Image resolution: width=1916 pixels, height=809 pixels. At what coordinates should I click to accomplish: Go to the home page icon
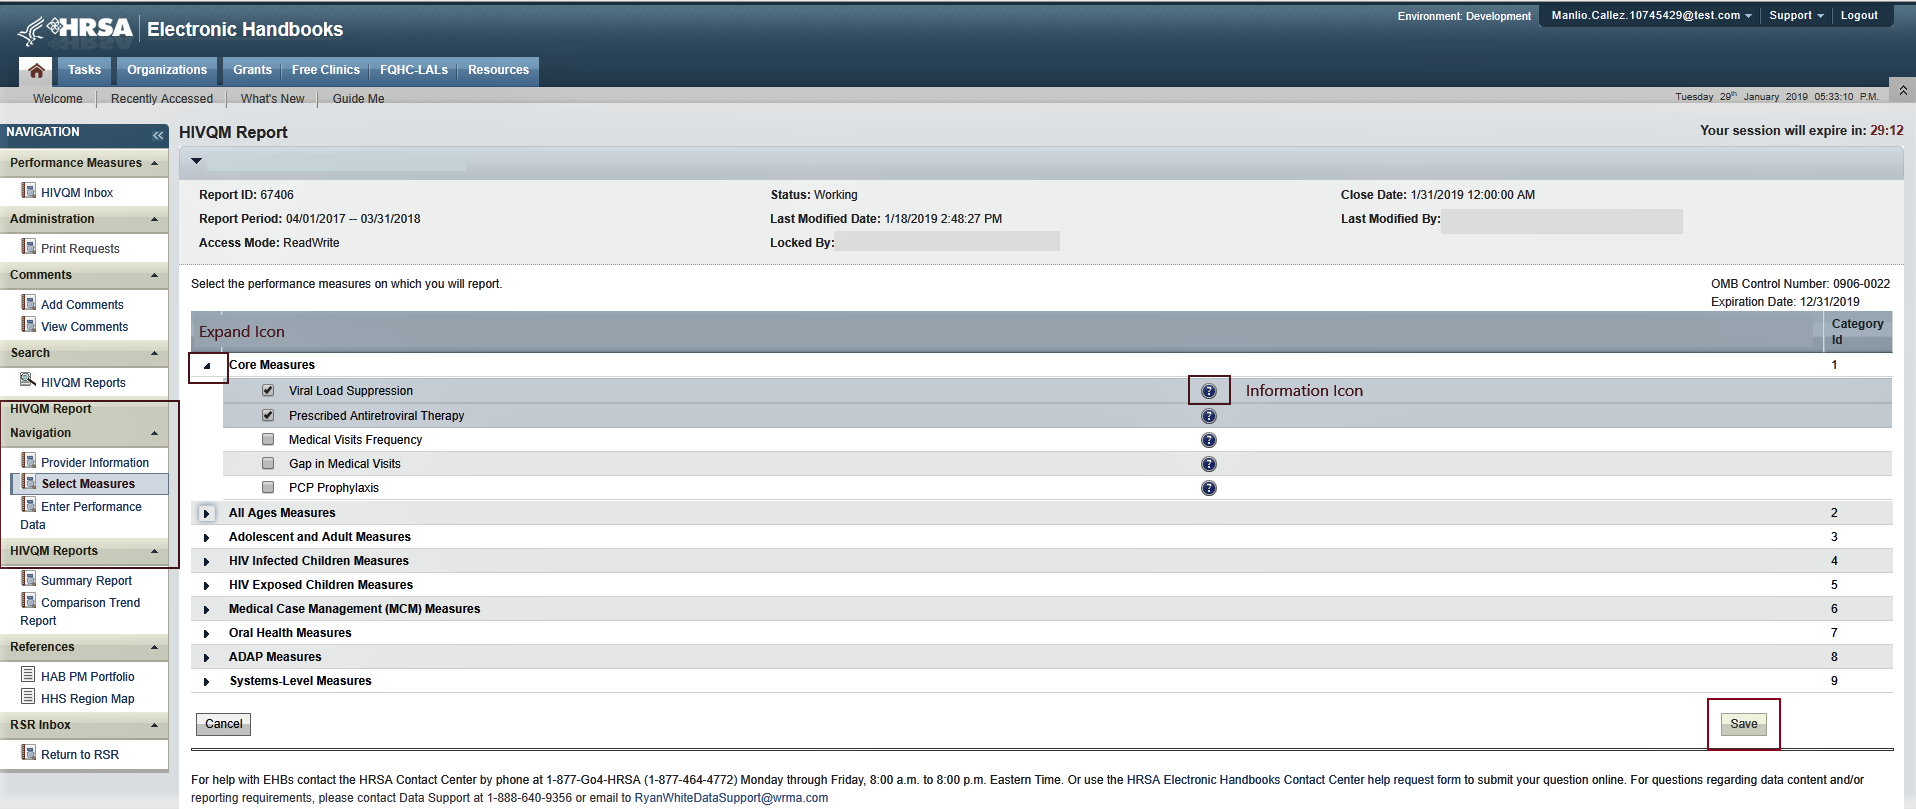36,70
